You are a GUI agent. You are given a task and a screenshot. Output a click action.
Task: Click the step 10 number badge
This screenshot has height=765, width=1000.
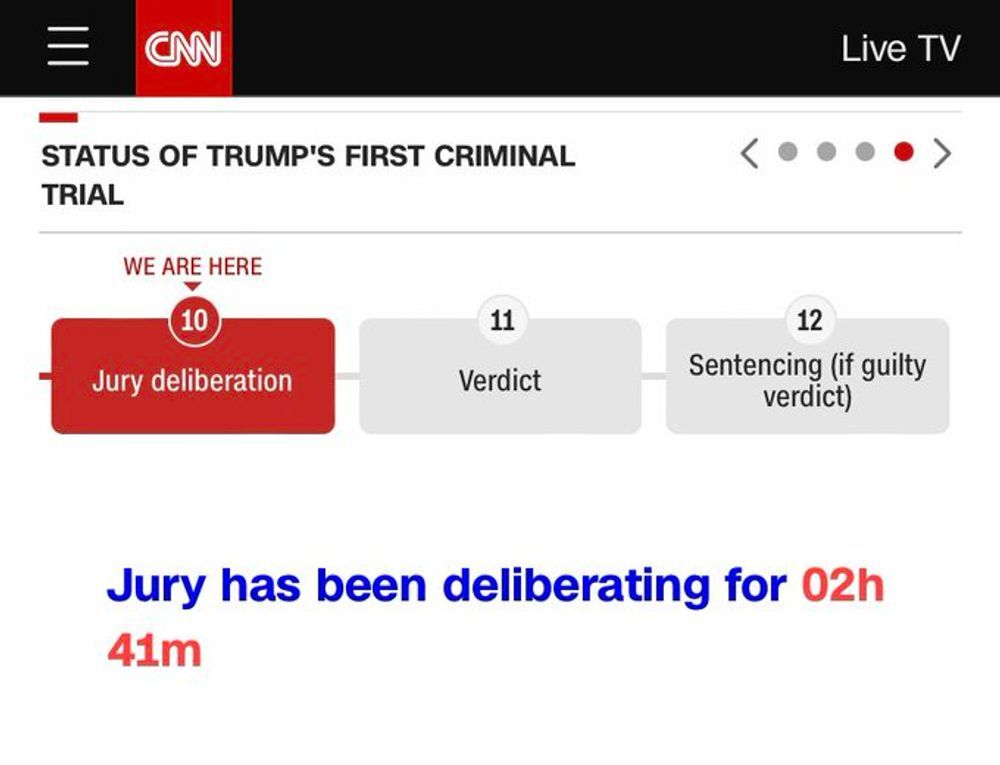coord(195,320)
